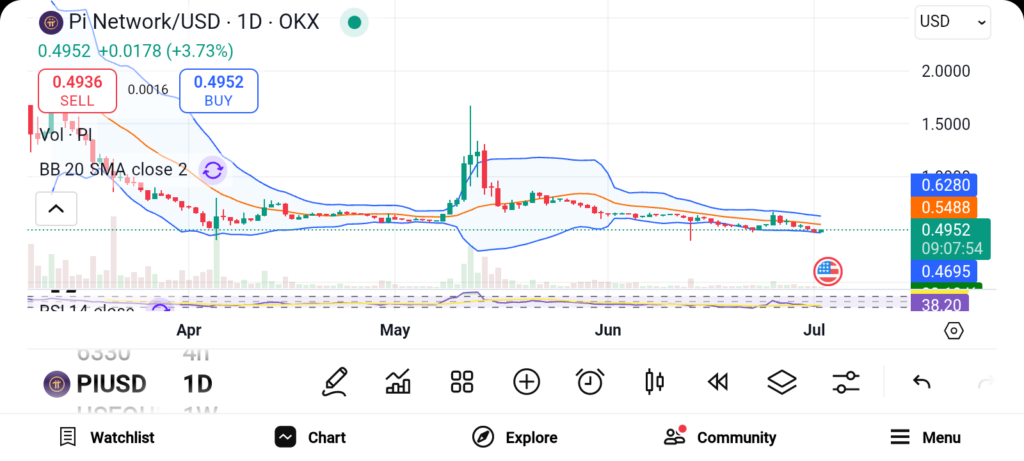Switch to the Chart tab
This screenshot has width=1024, height=461.
click(x=310, y=437)
